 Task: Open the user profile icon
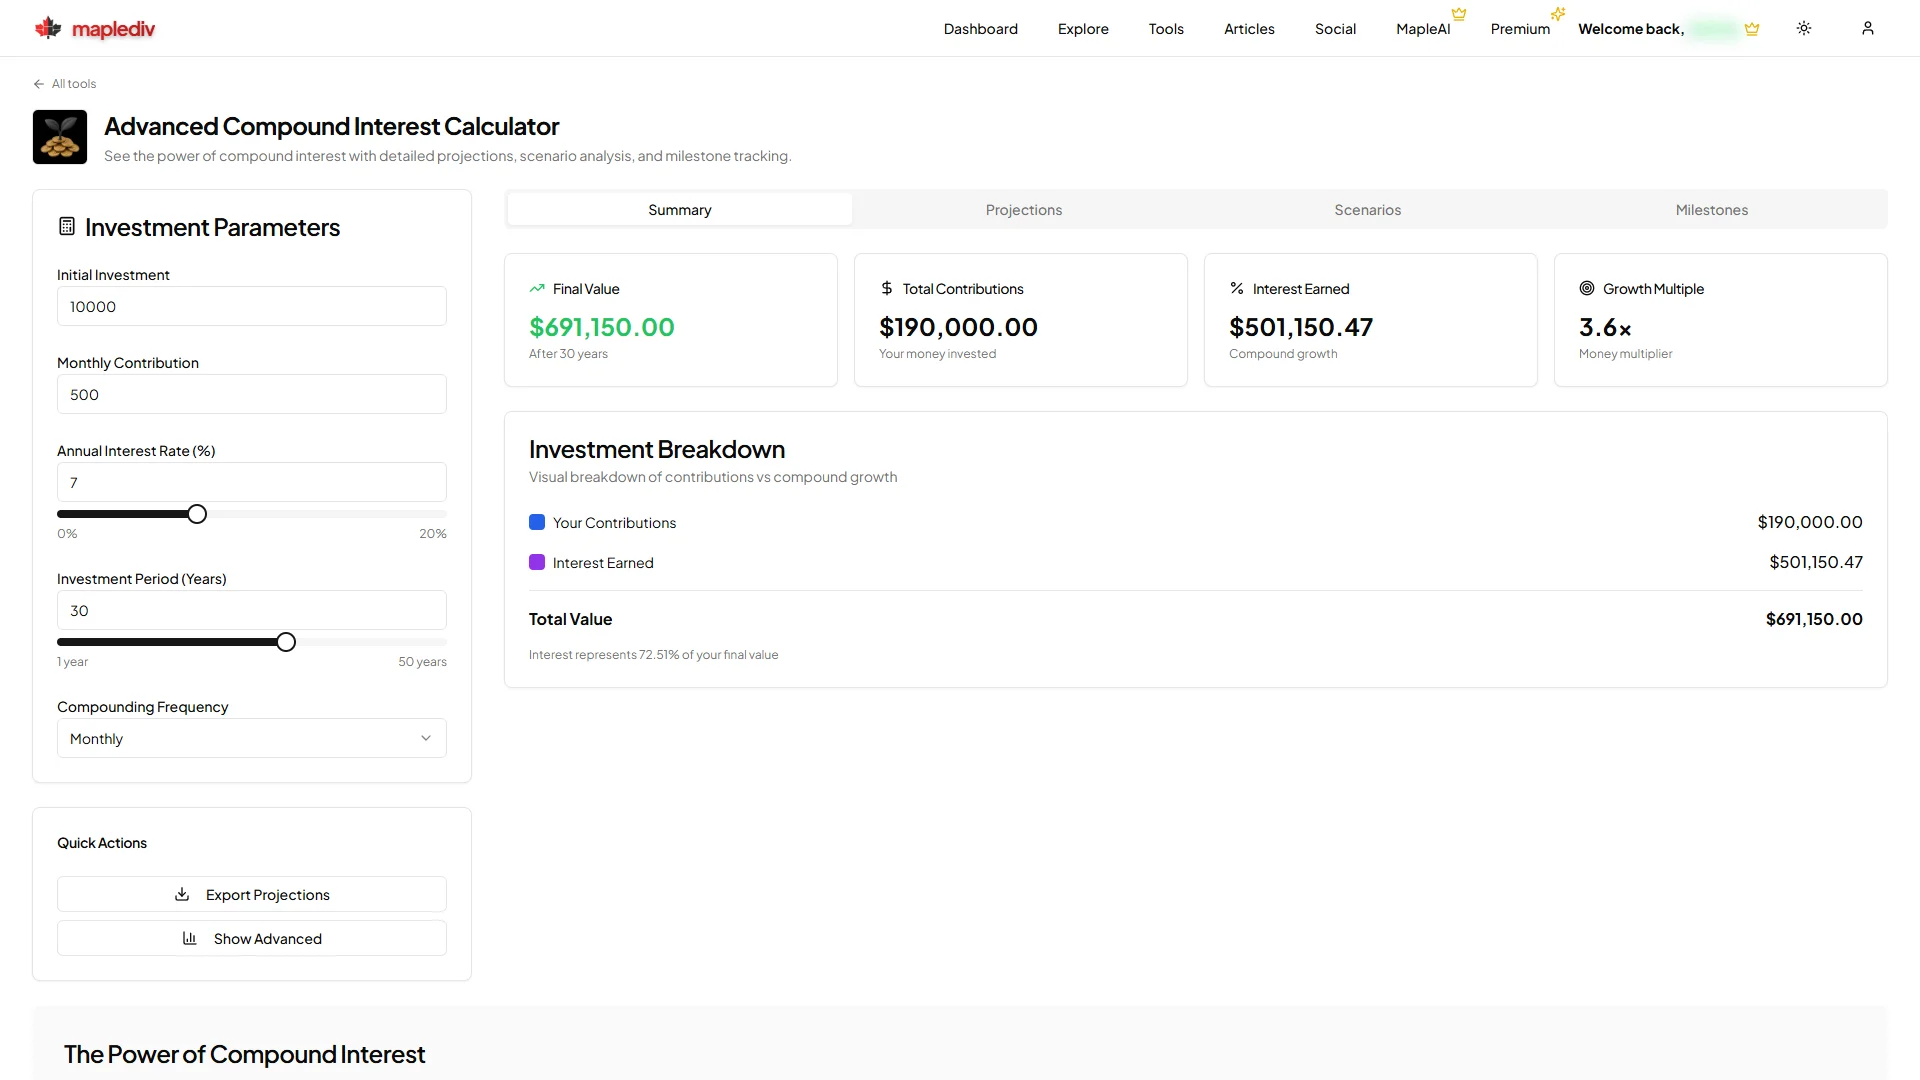coord(1867,28)
